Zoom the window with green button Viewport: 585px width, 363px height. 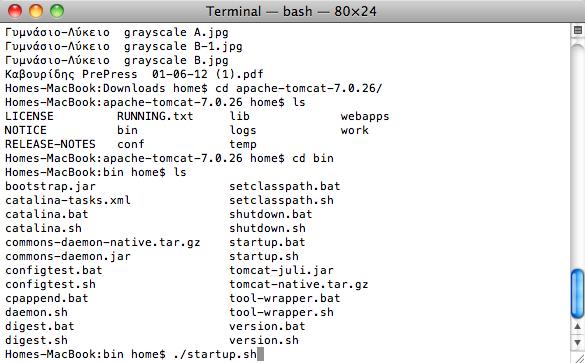click(57, 11)
